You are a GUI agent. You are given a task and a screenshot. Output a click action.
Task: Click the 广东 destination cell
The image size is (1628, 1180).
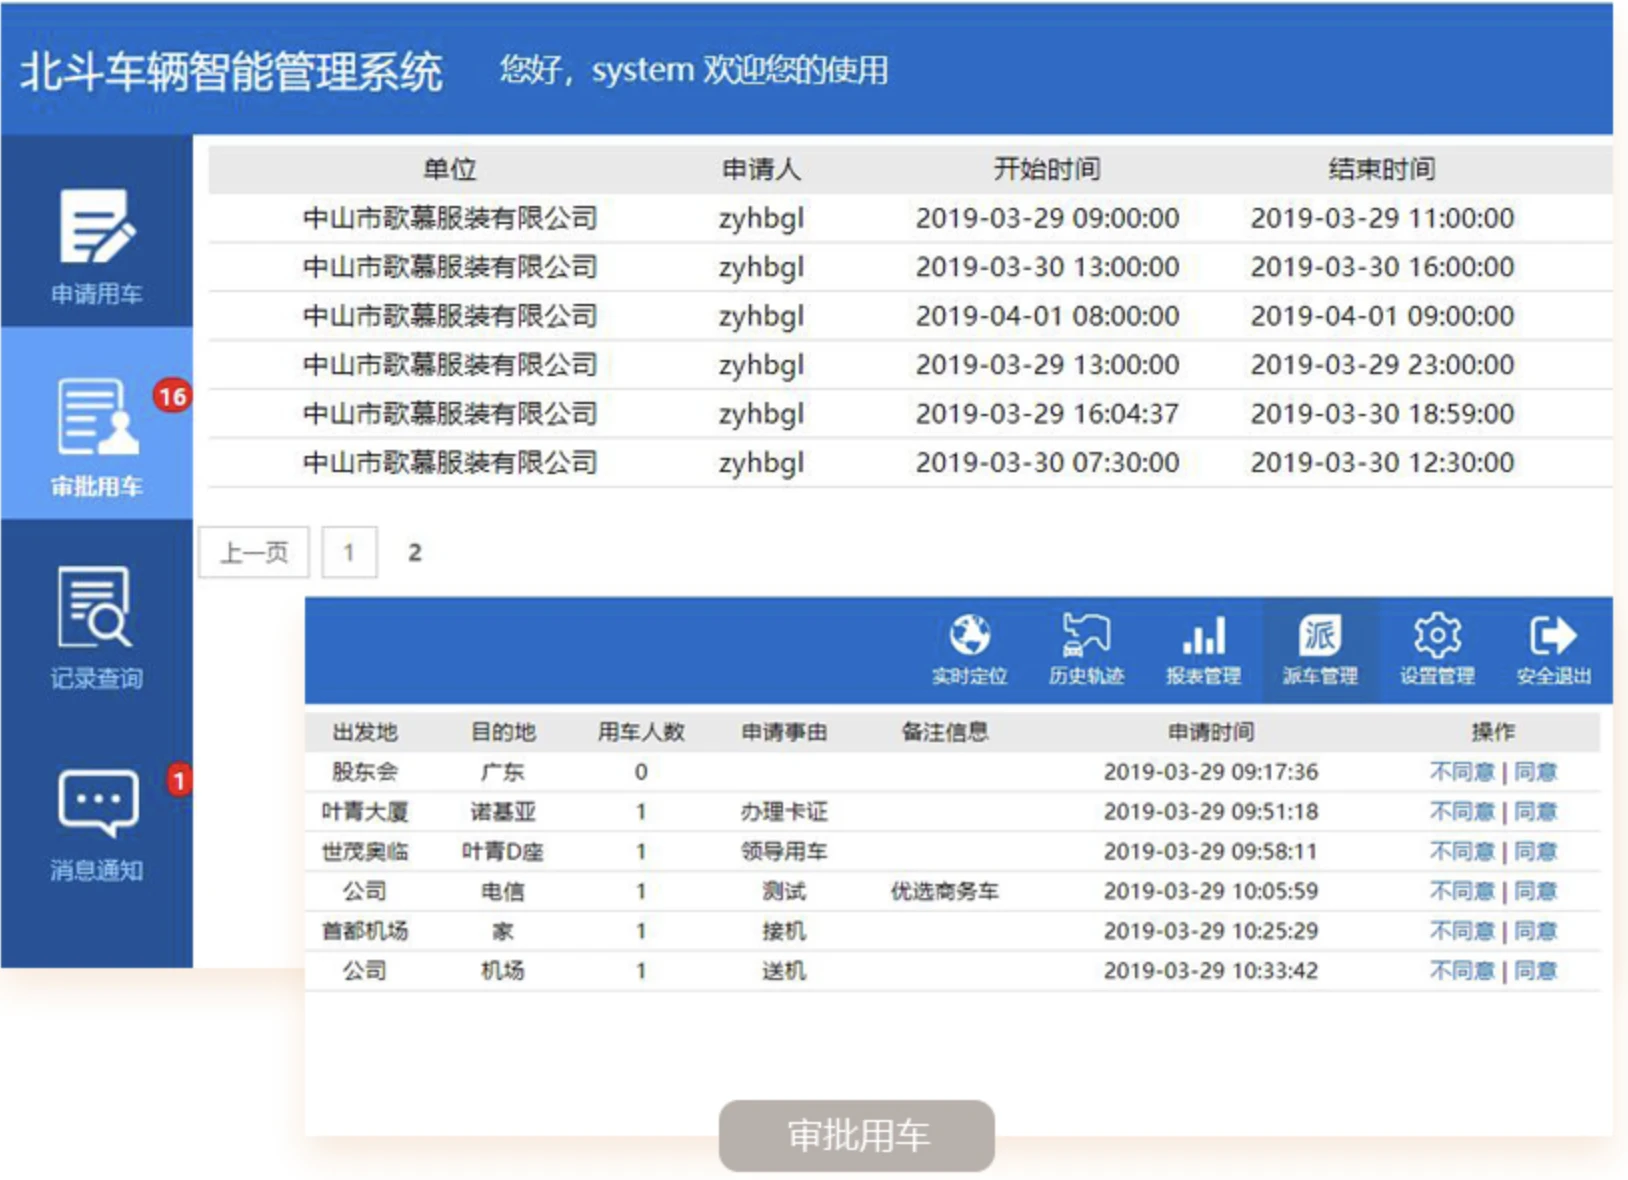pos(503,772)
